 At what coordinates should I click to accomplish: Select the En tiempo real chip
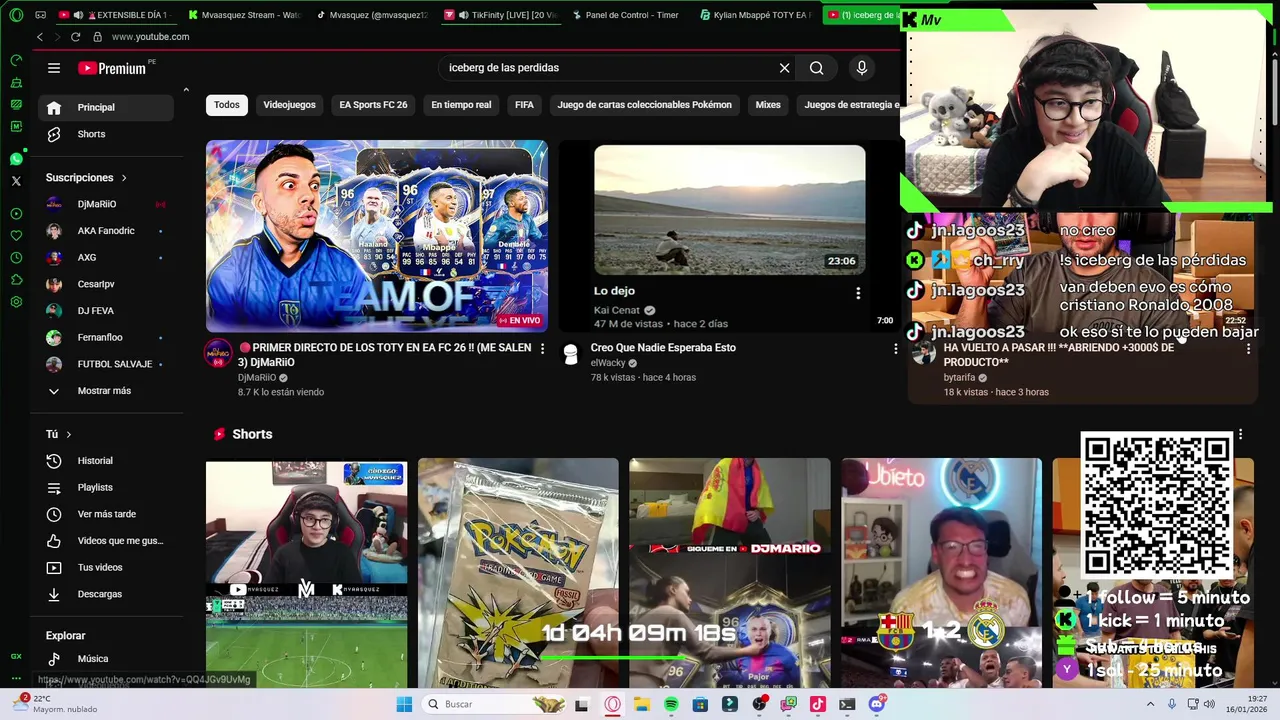click(461, 105)
